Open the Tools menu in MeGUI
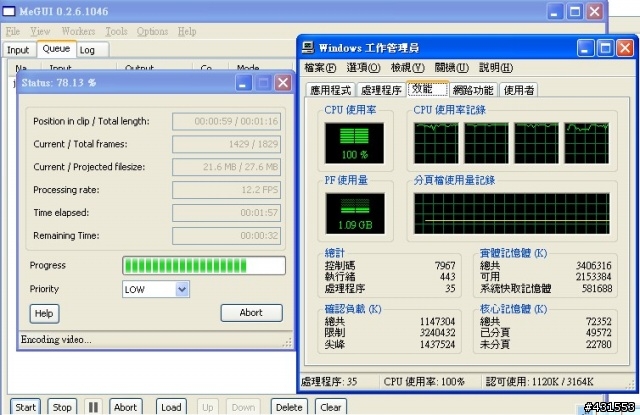This screenshot has height=415, width=640. pyautogui.click(x=116, y=31)
